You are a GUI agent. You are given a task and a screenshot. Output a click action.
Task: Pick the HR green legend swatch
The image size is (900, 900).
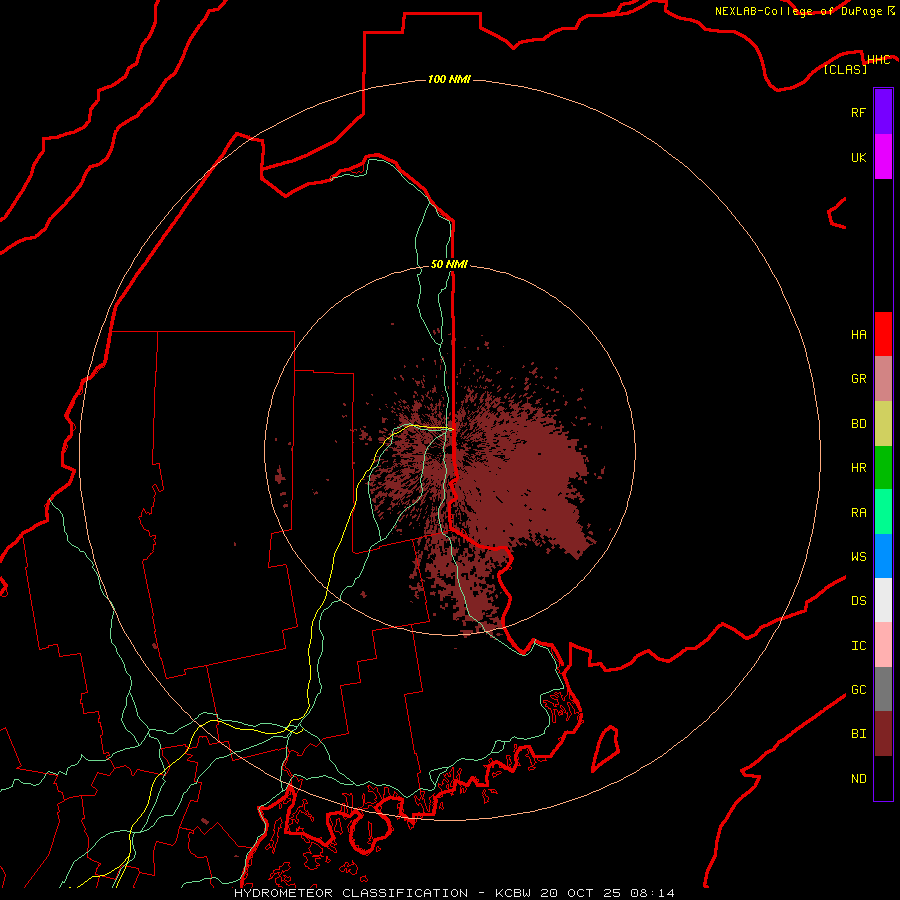point(883,468)
